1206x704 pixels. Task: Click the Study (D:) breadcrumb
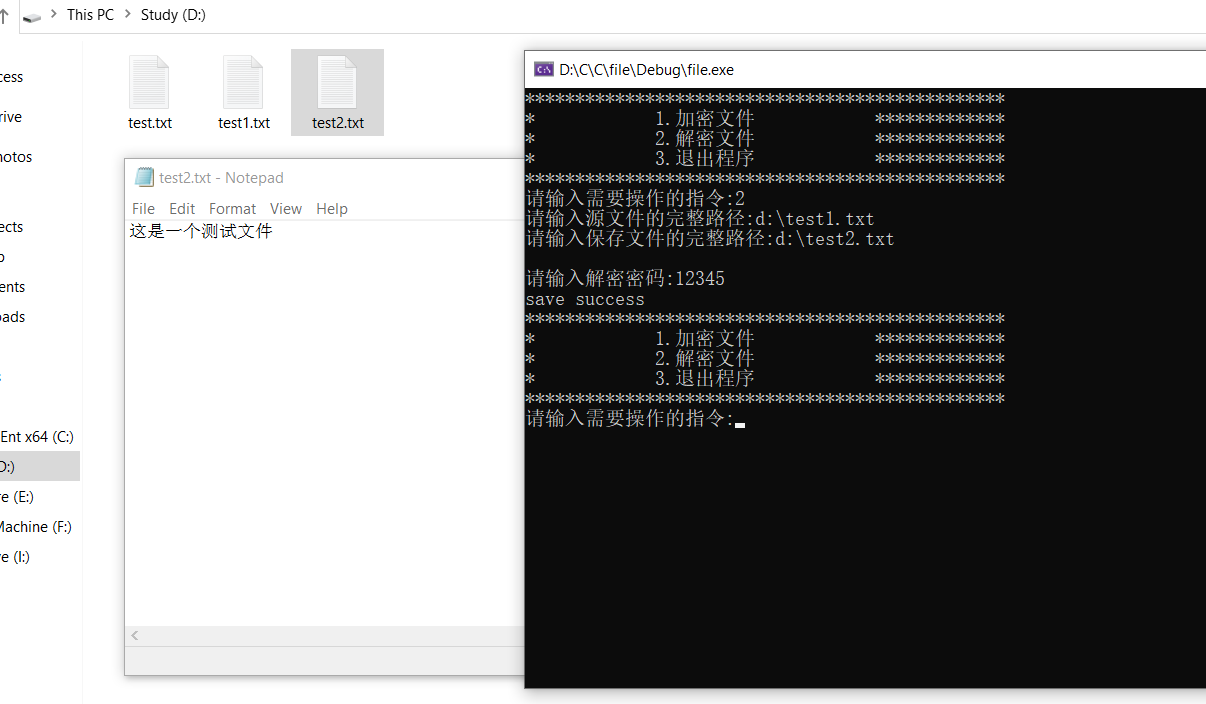pos(173,15)
